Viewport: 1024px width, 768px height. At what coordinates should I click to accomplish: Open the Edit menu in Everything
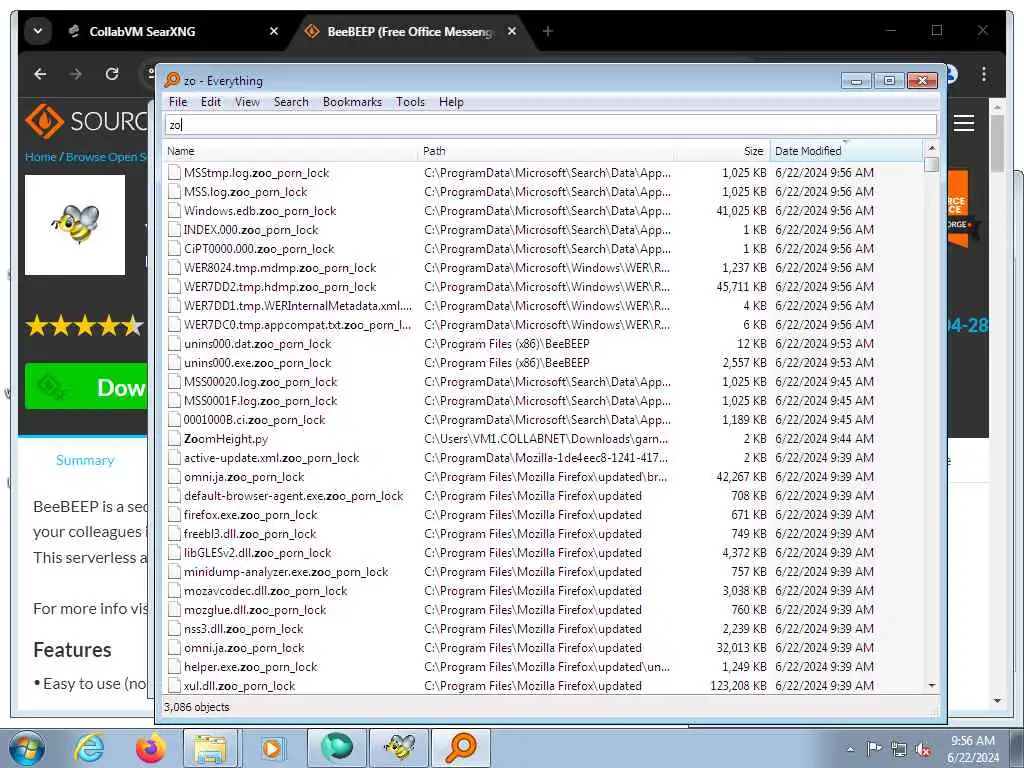click(x=210, y=102)
